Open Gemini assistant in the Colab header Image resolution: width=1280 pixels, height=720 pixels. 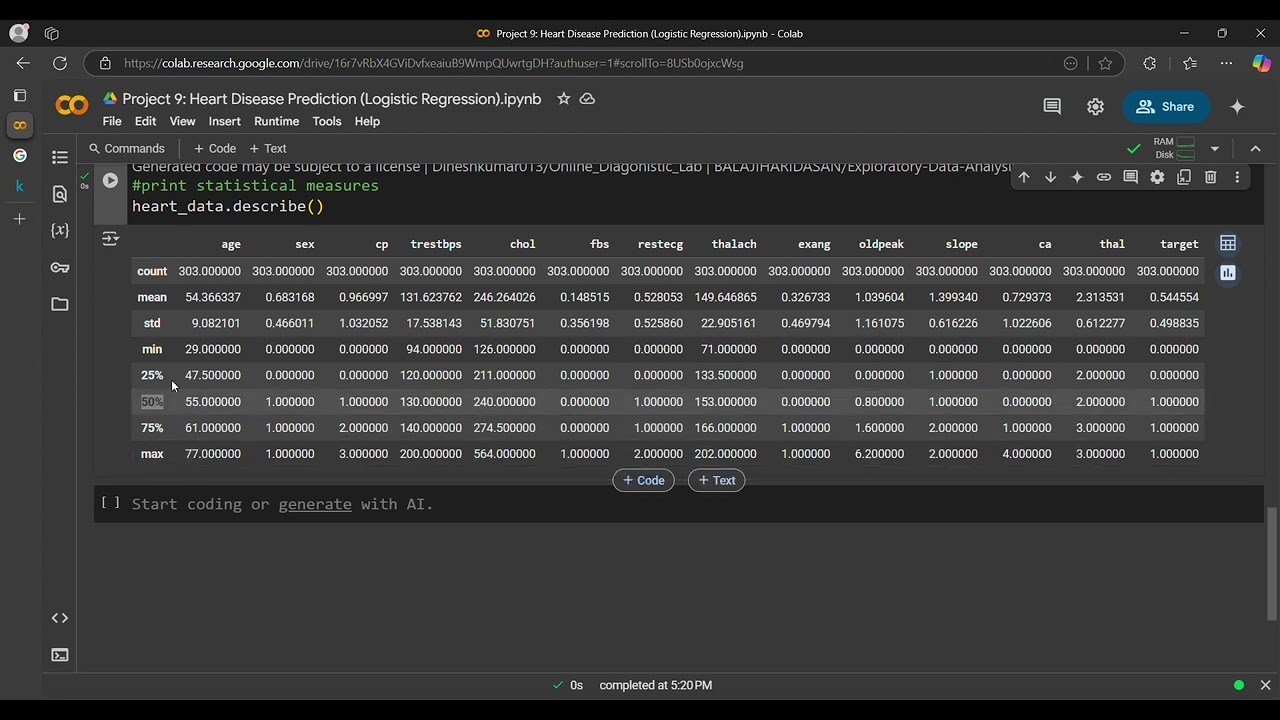pyautogui.click(x=1237, y=106)
